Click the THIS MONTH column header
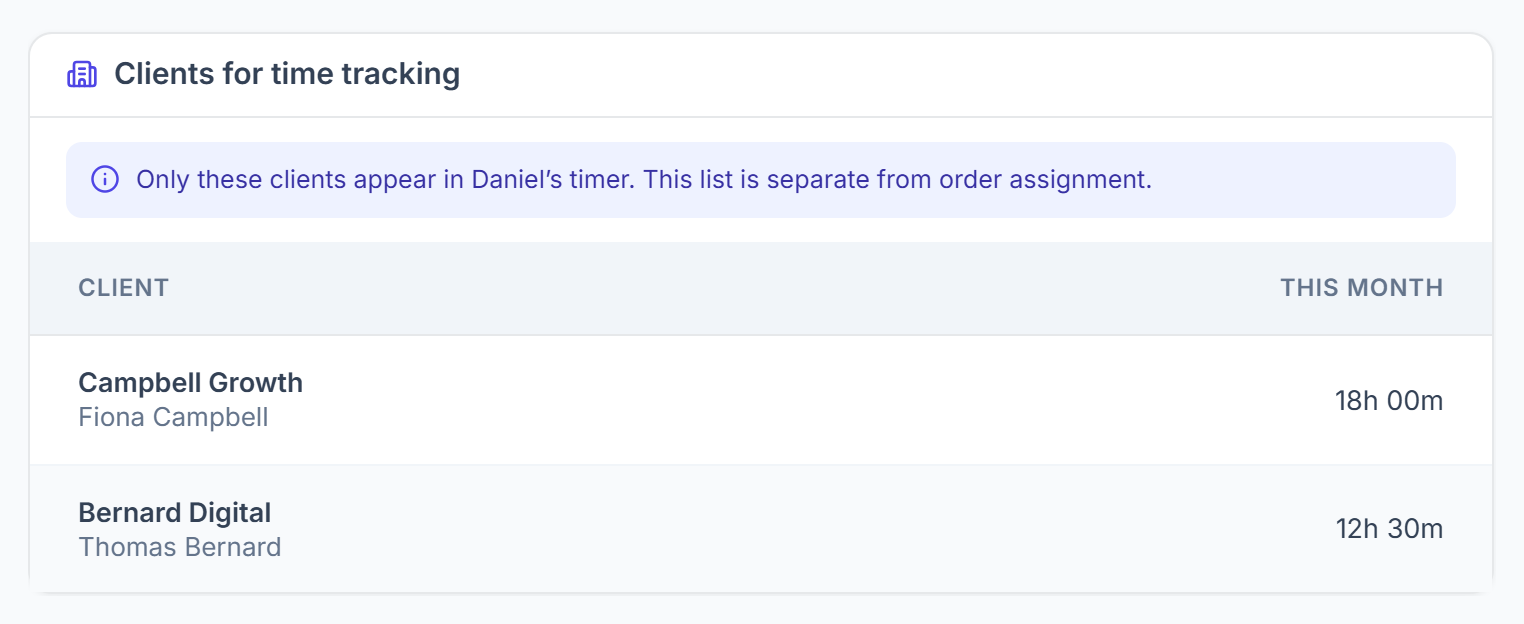 [1362, 288]
